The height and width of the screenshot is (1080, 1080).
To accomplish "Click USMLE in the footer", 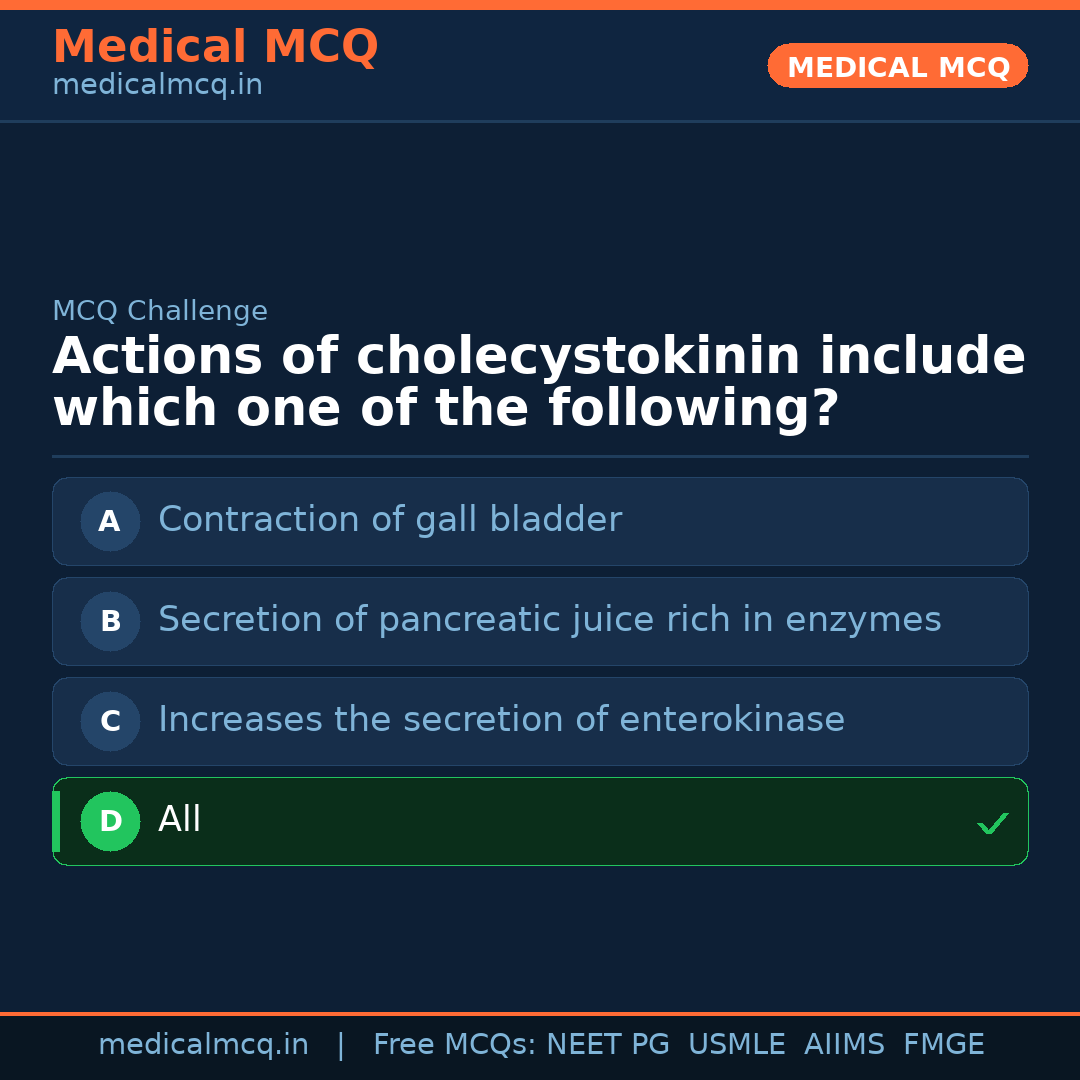I will pos(736,1045).
